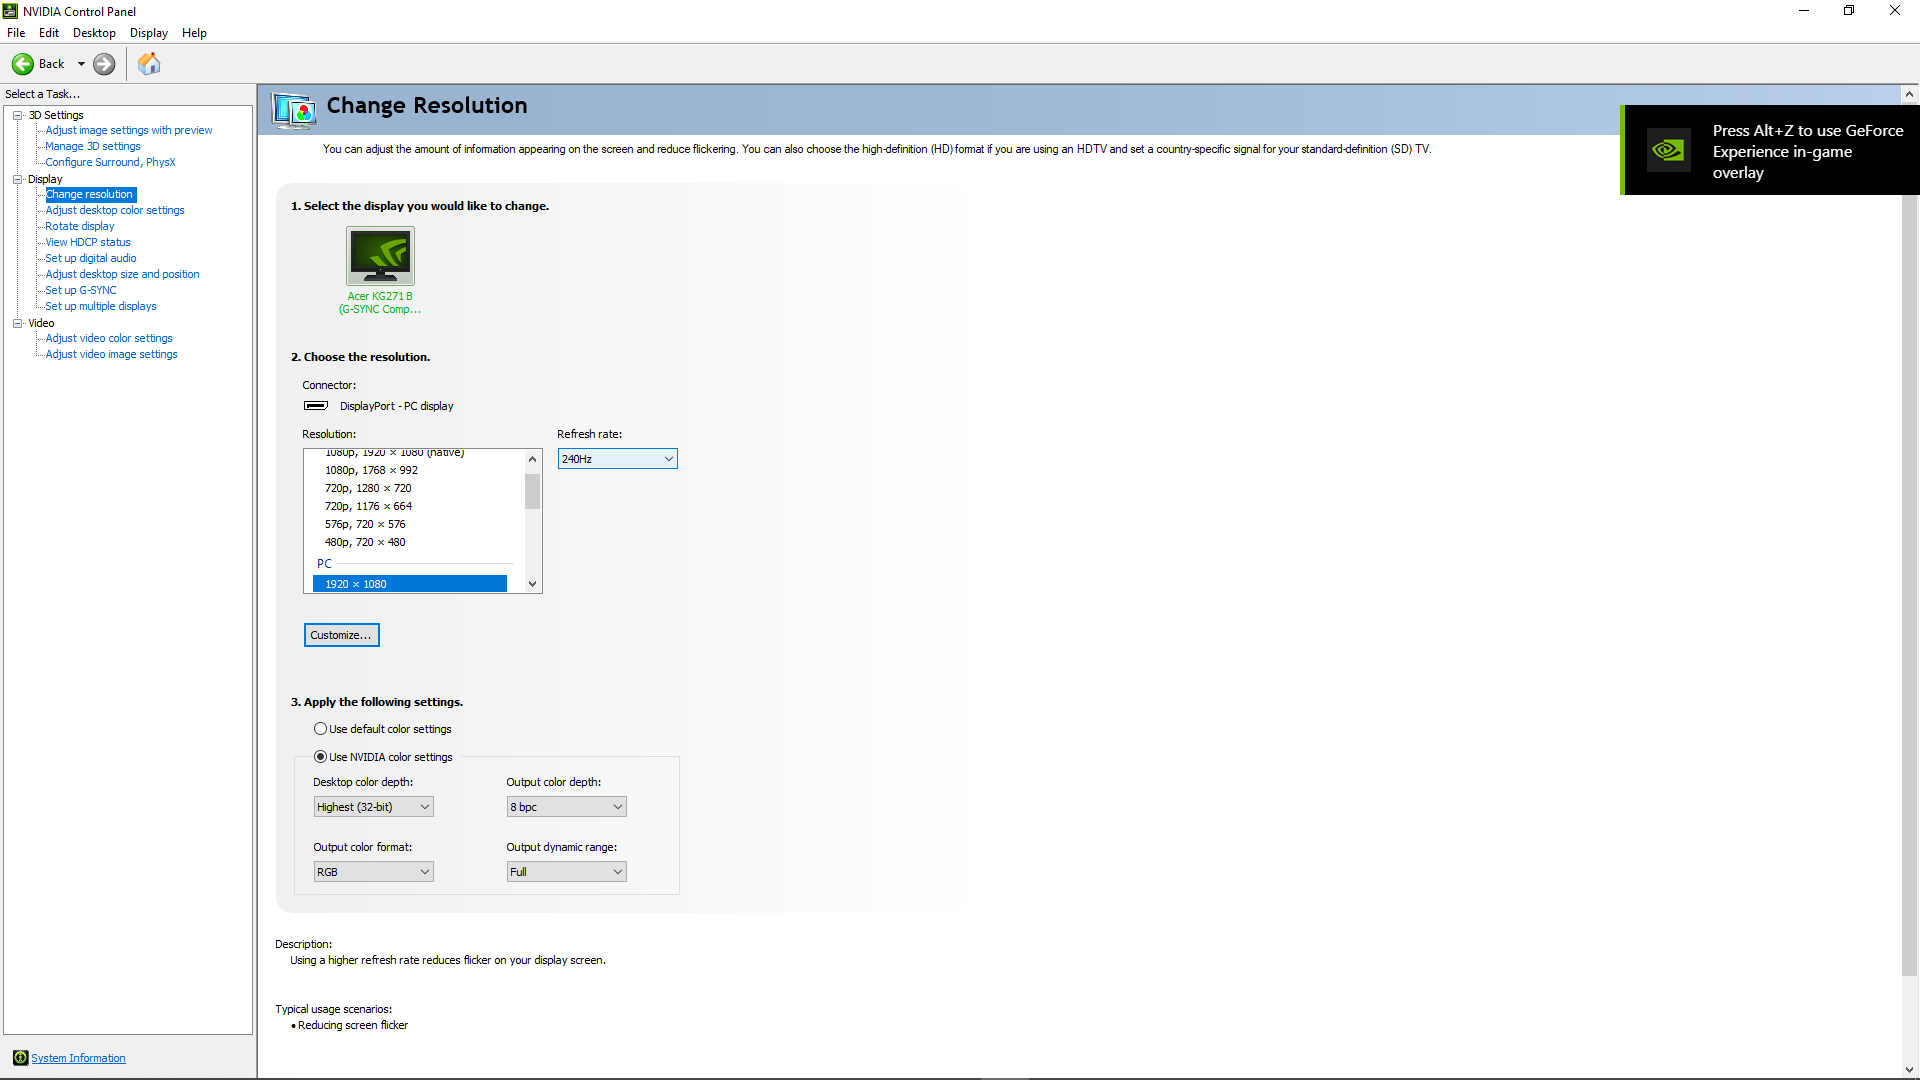
Task: Open Configure Surround, PhysX
Action: tap(110, 162)
